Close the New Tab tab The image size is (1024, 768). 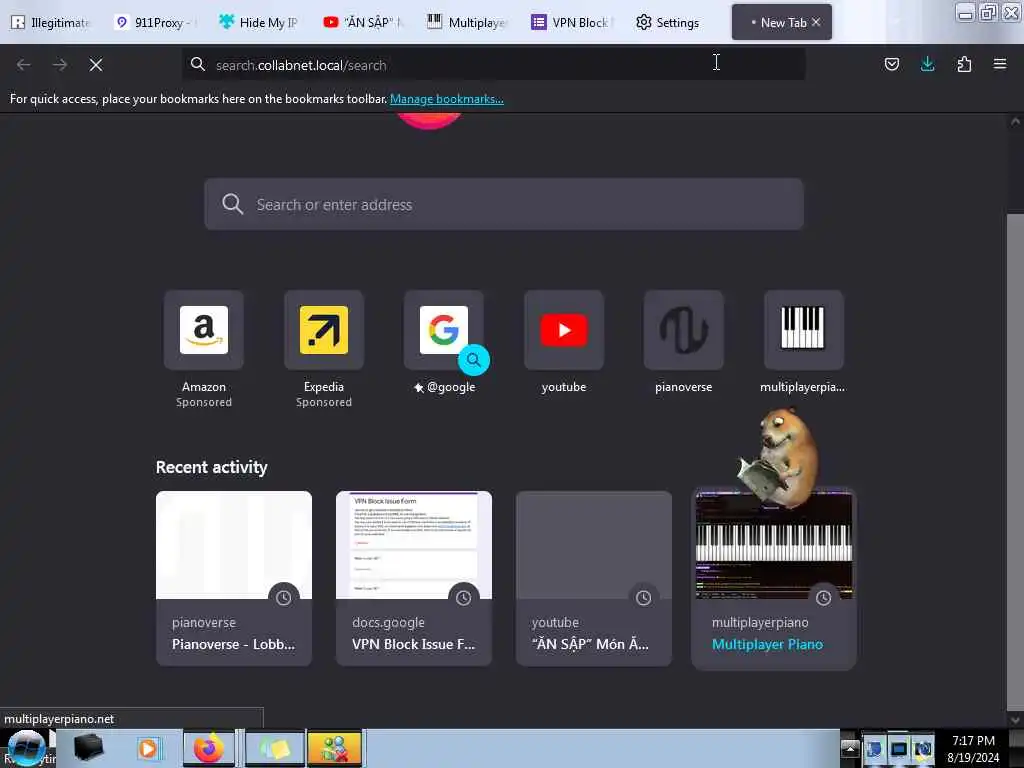[816, 22]
